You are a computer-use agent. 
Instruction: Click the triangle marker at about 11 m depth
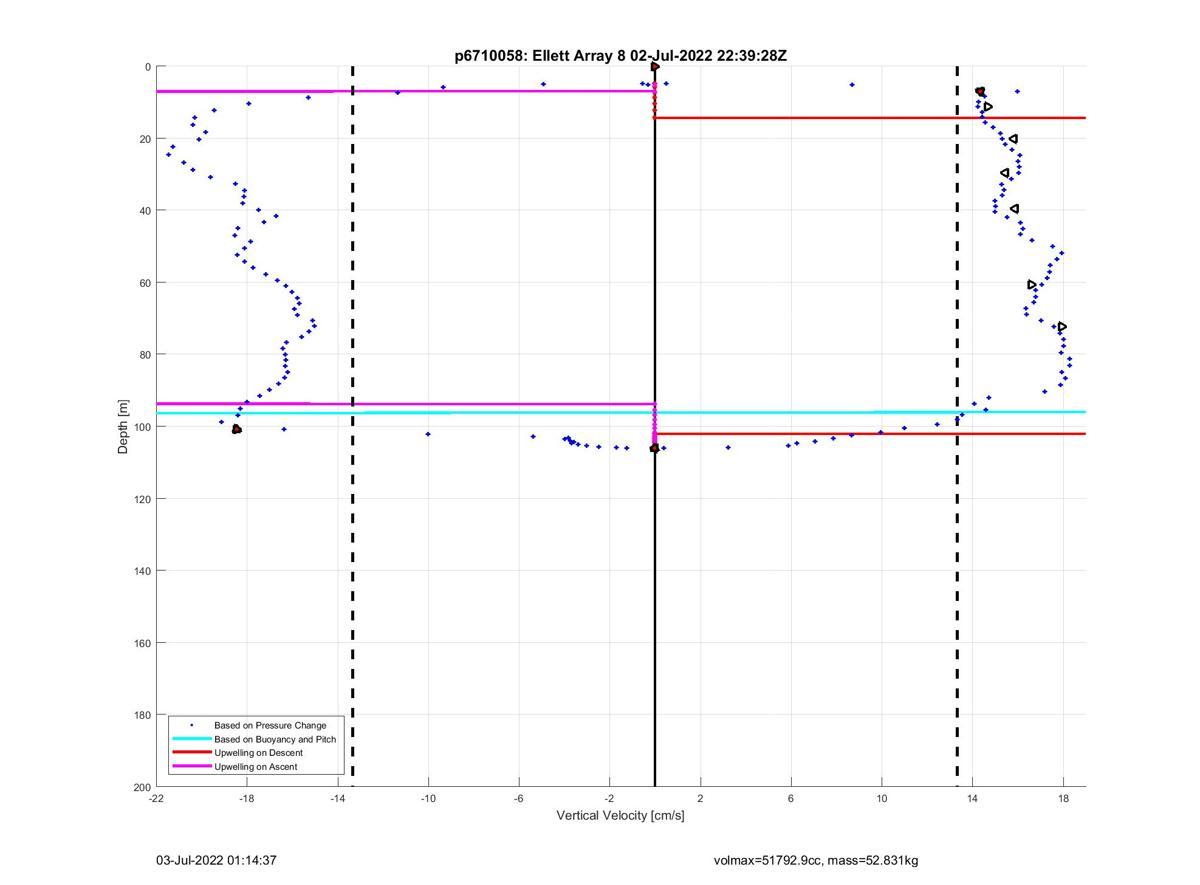pos(988,107)
